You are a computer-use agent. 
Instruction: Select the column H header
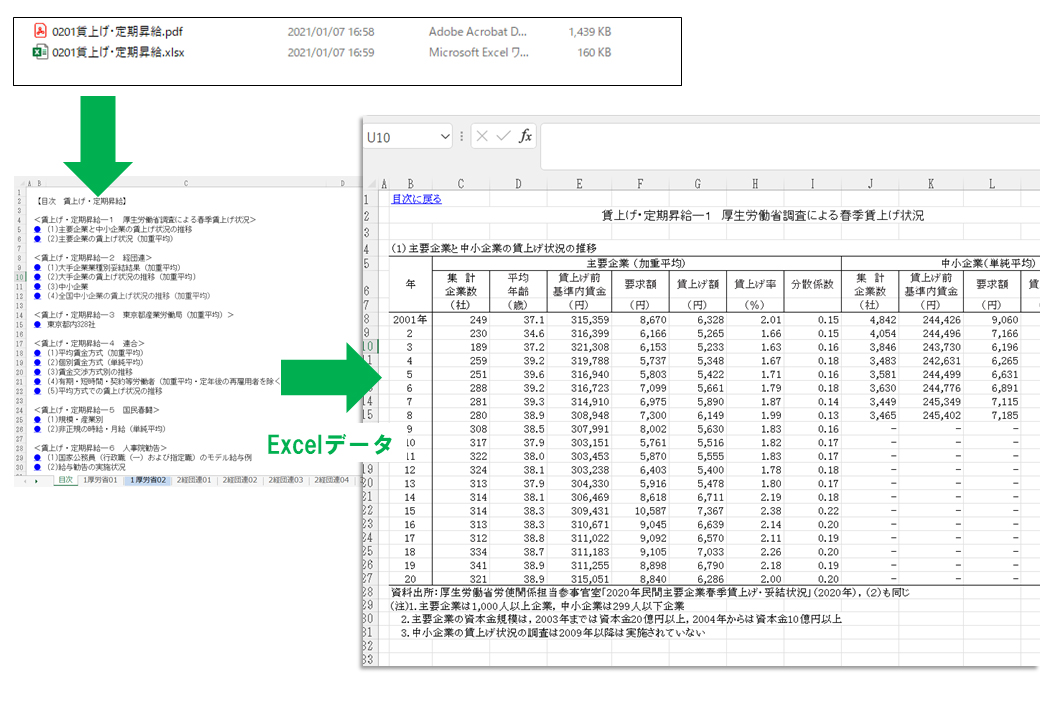[x=755, y=184]
